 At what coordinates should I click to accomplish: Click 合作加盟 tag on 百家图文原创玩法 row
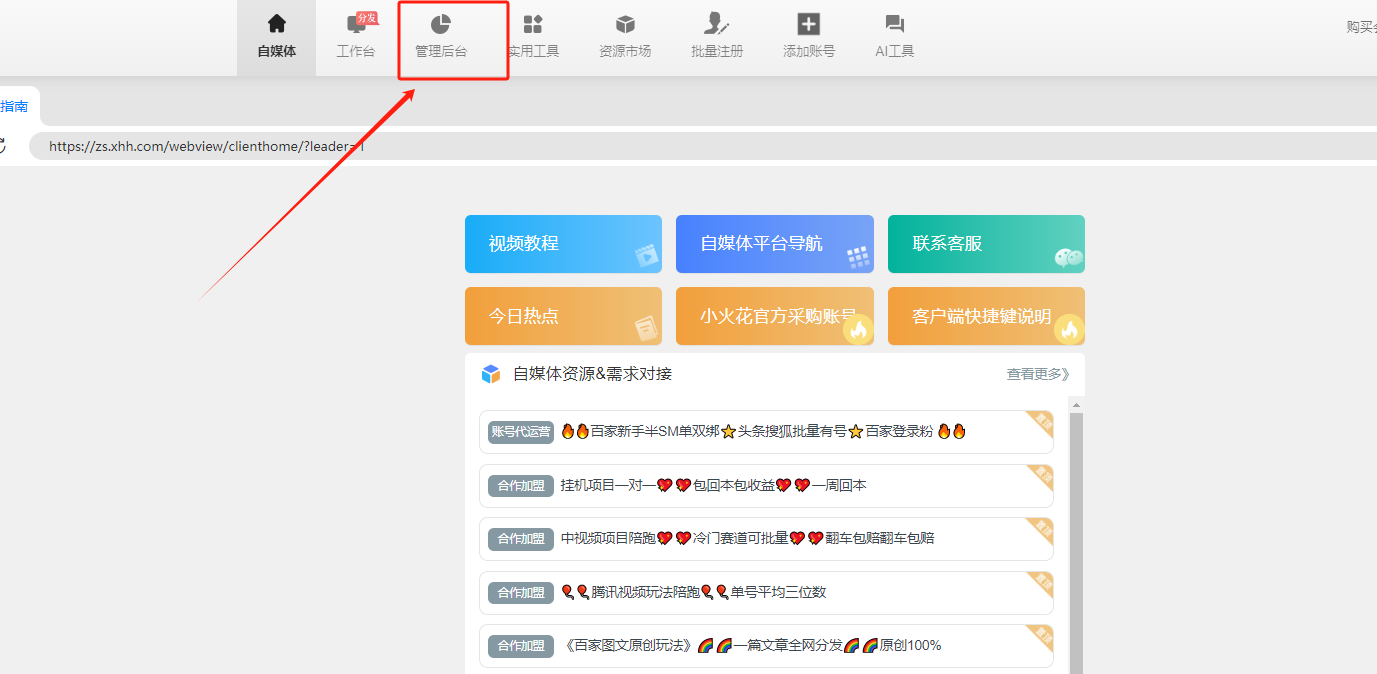tap(521, 646)
